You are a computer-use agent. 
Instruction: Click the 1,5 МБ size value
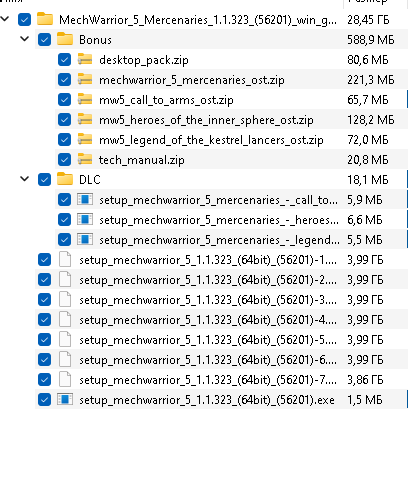365,400
